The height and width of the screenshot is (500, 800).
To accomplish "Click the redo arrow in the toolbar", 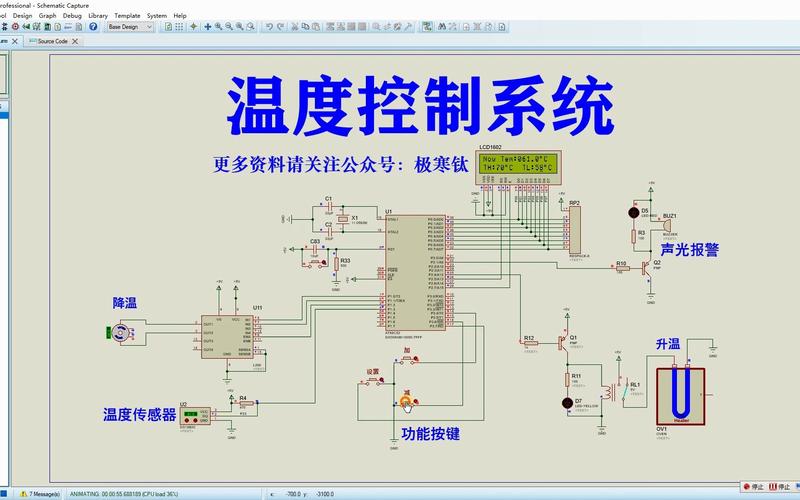I will pos(281,27).
